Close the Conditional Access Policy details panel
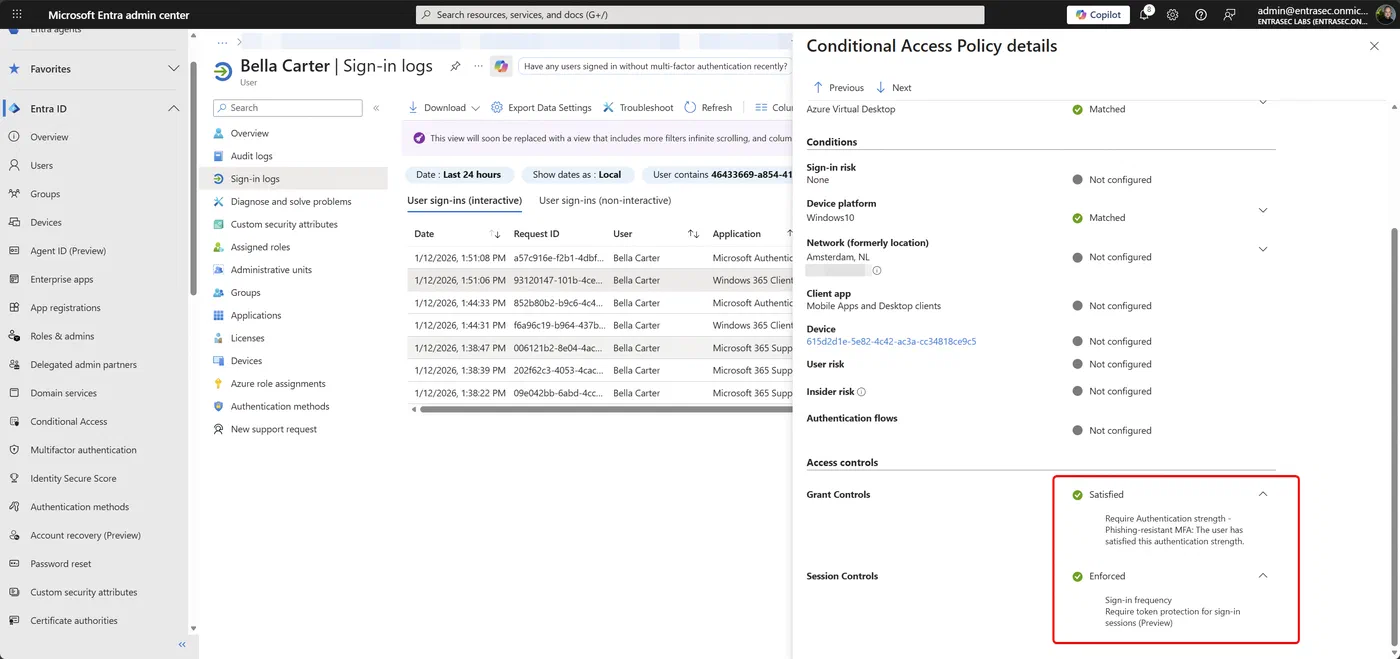The height and width of the screenshot is (659, 1400). tap(1374, 46)
